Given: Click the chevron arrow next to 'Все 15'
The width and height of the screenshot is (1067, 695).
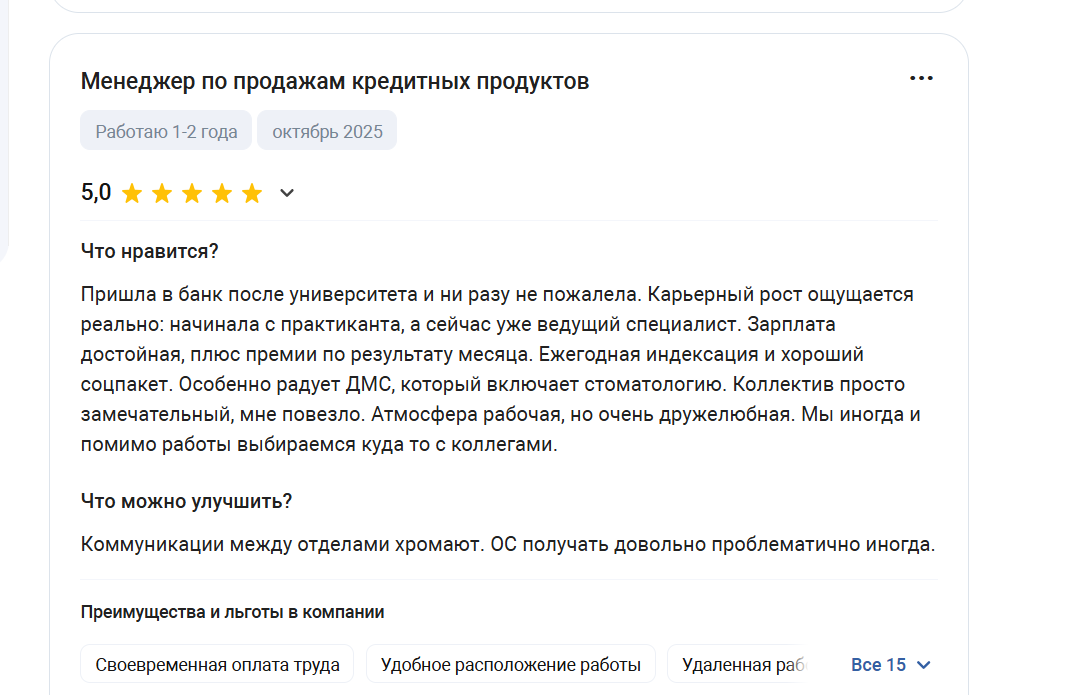Looking at the screenshot, I should pos(923,665).
